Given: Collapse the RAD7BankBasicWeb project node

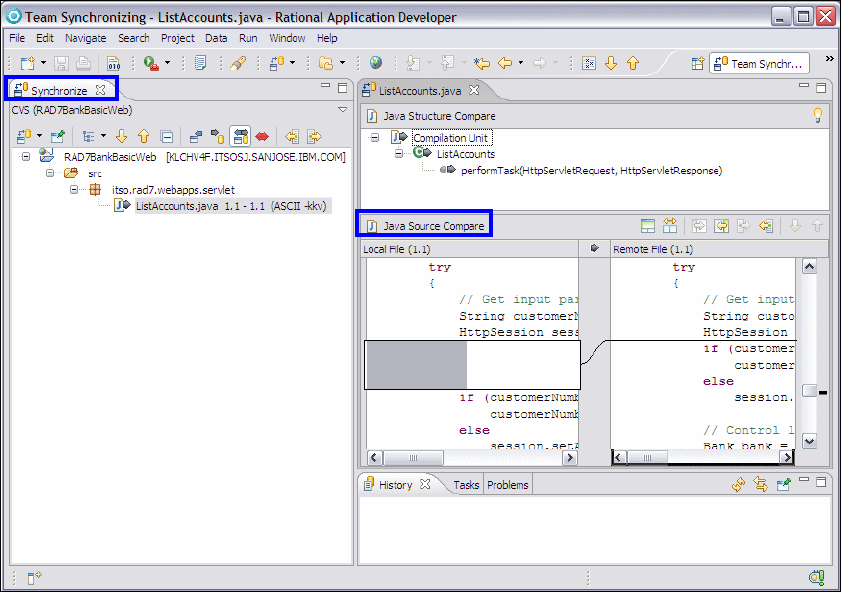Looking at the screenshot, I should coord(26,157).
